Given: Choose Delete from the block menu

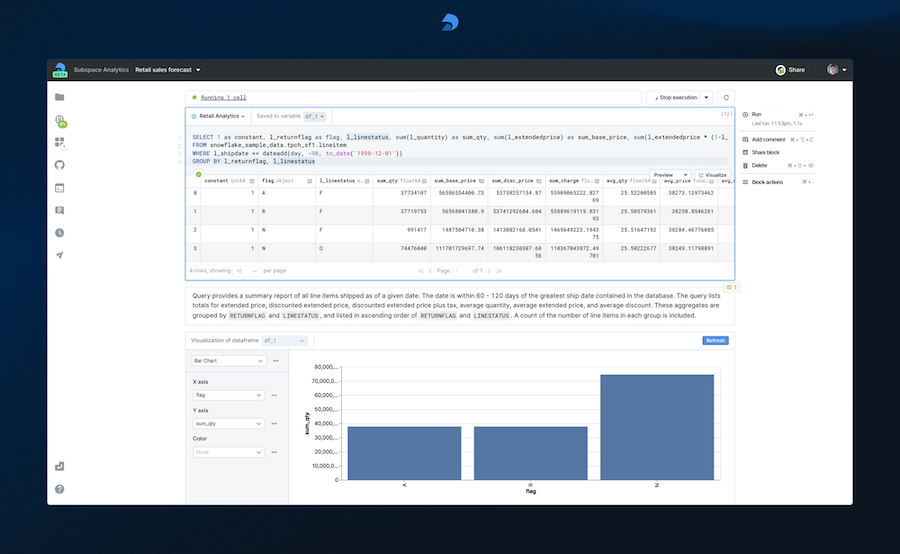Looking at the screenshot, I should point(759,165).
